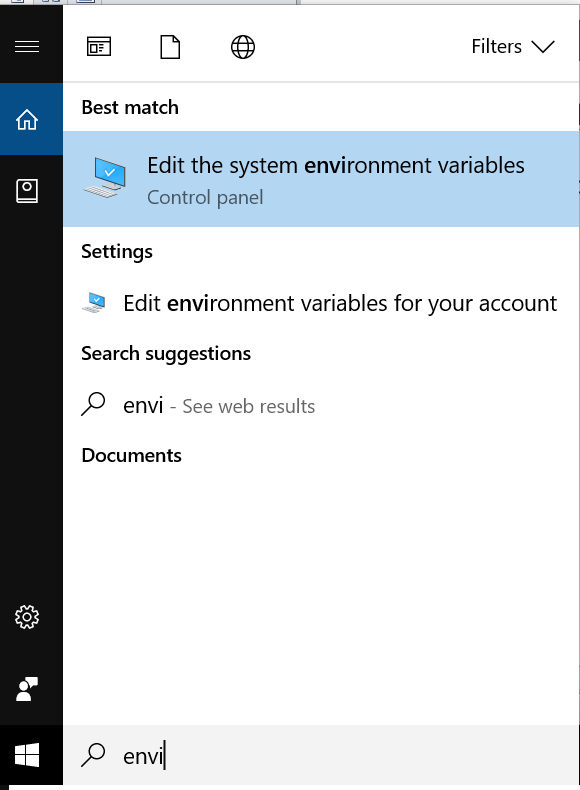Open Edit the system environment variables
Screen dimensions: 580x790
321,179
